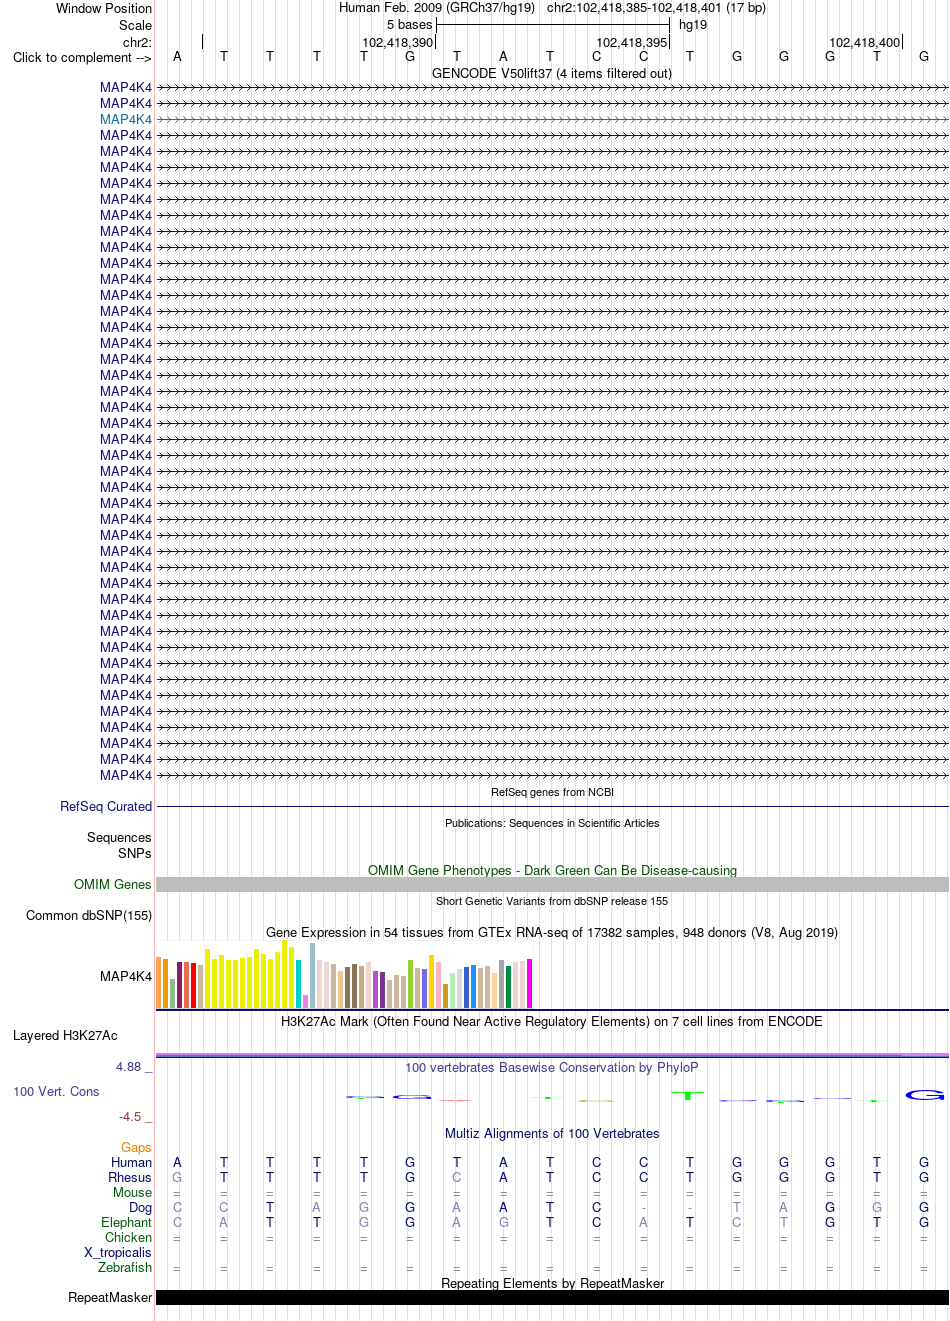The image size is (950, 1321).
Task: Click the 'Scale' track label
Action: (x=136, y=26)
